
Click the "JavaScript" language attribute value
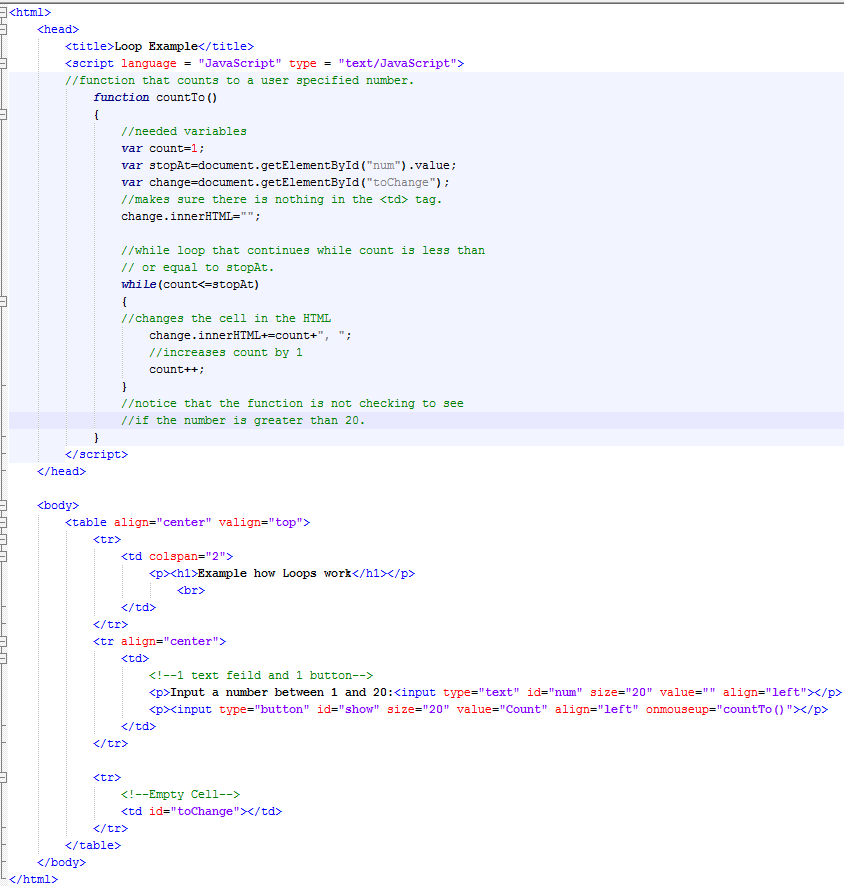(x=240, y=63)
